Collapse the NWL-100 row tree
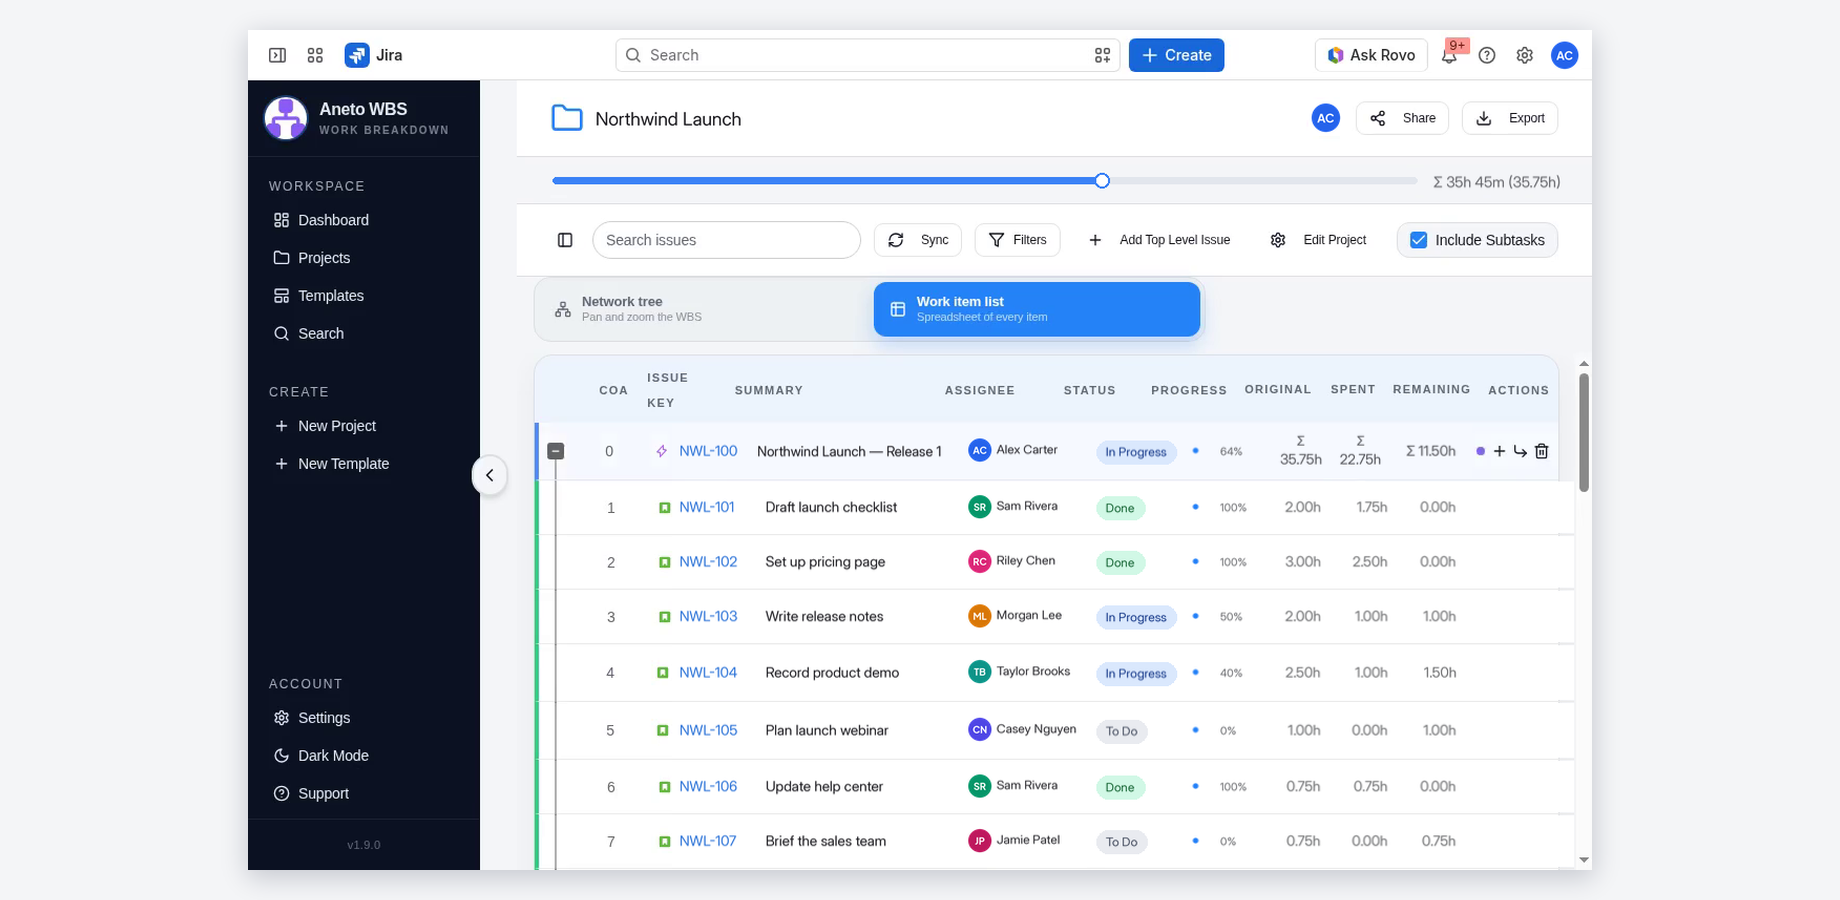The image size is (1840, 900). tap(556, 451)
